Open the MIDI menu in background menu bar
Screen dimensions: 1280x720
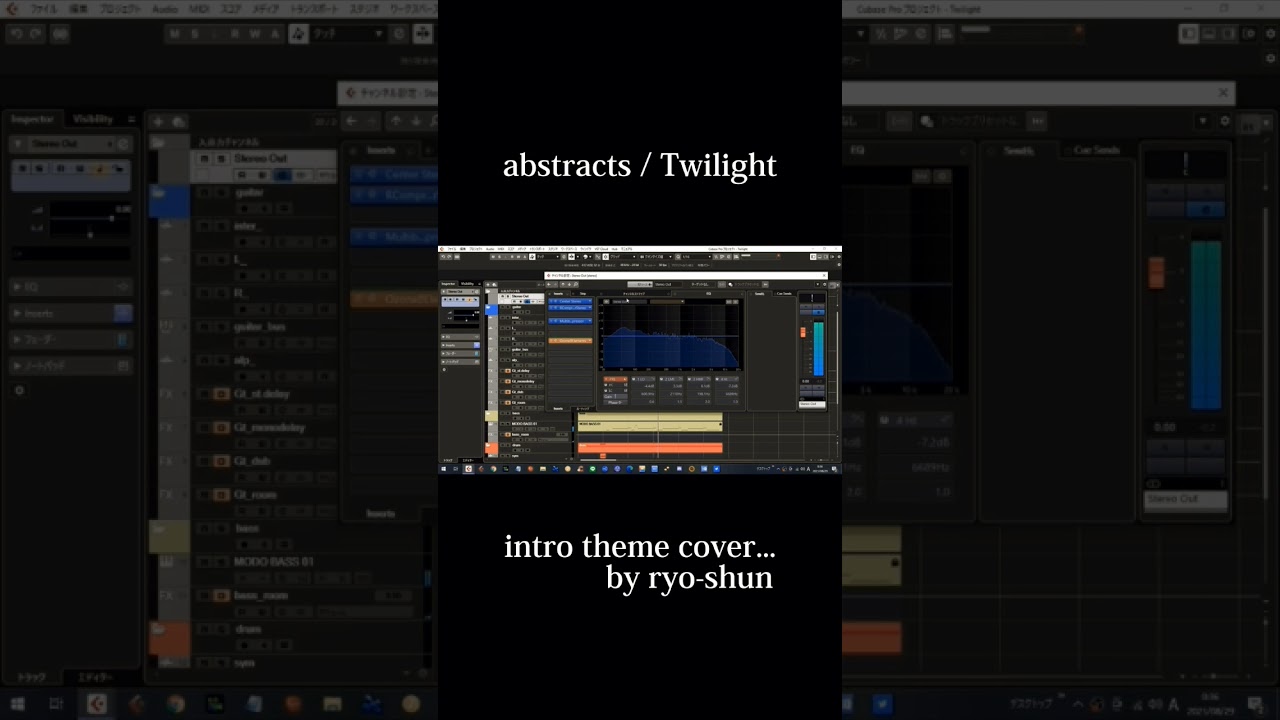(x=198, y=9)
